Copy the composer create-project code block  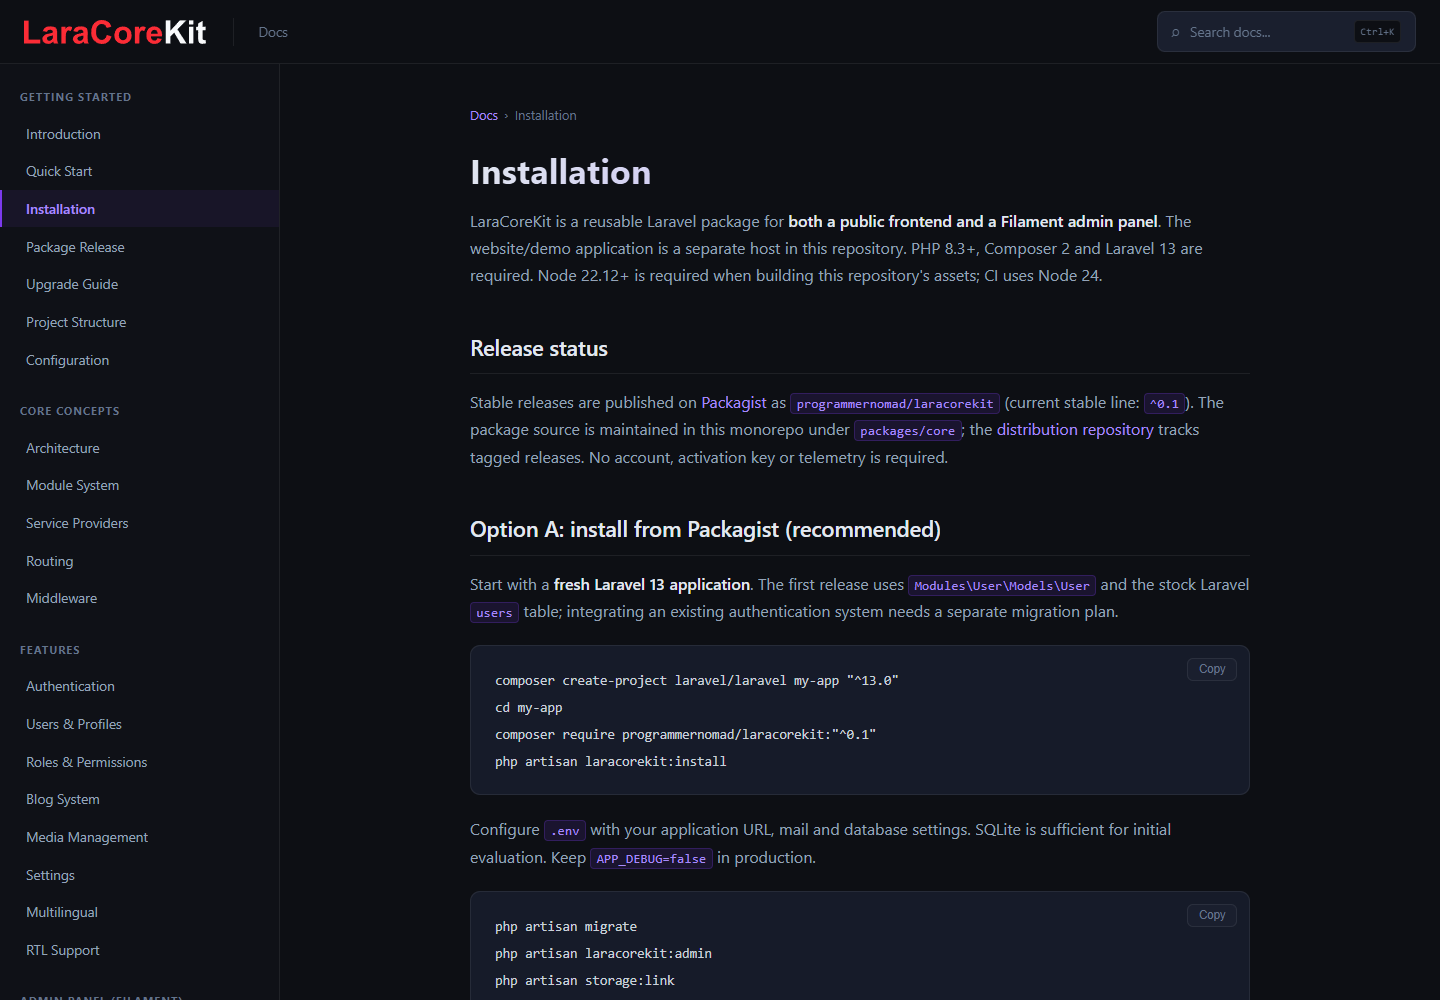point(1212,669)
